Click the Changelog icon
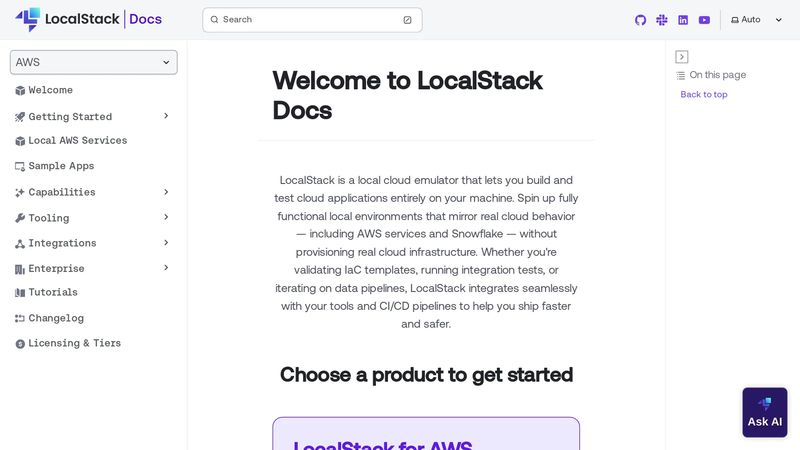Image resolution: width=800 pixels, height=450 pixels. [20, 318]
